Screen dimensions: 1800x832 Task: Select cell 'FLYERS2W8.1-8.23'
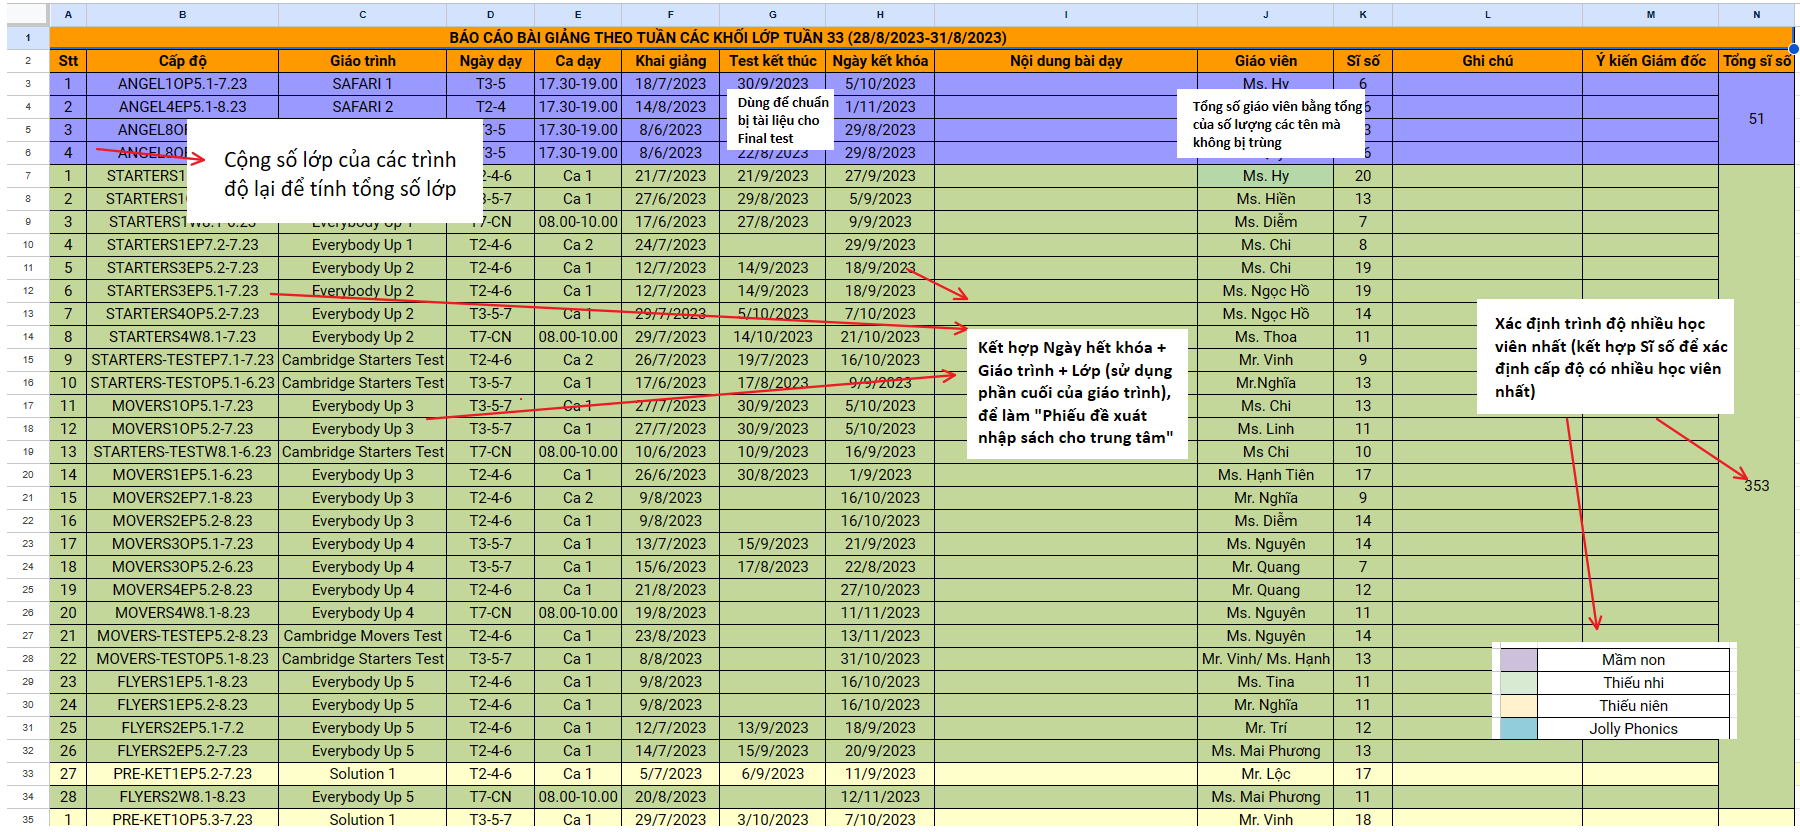[x=182, y=797]
